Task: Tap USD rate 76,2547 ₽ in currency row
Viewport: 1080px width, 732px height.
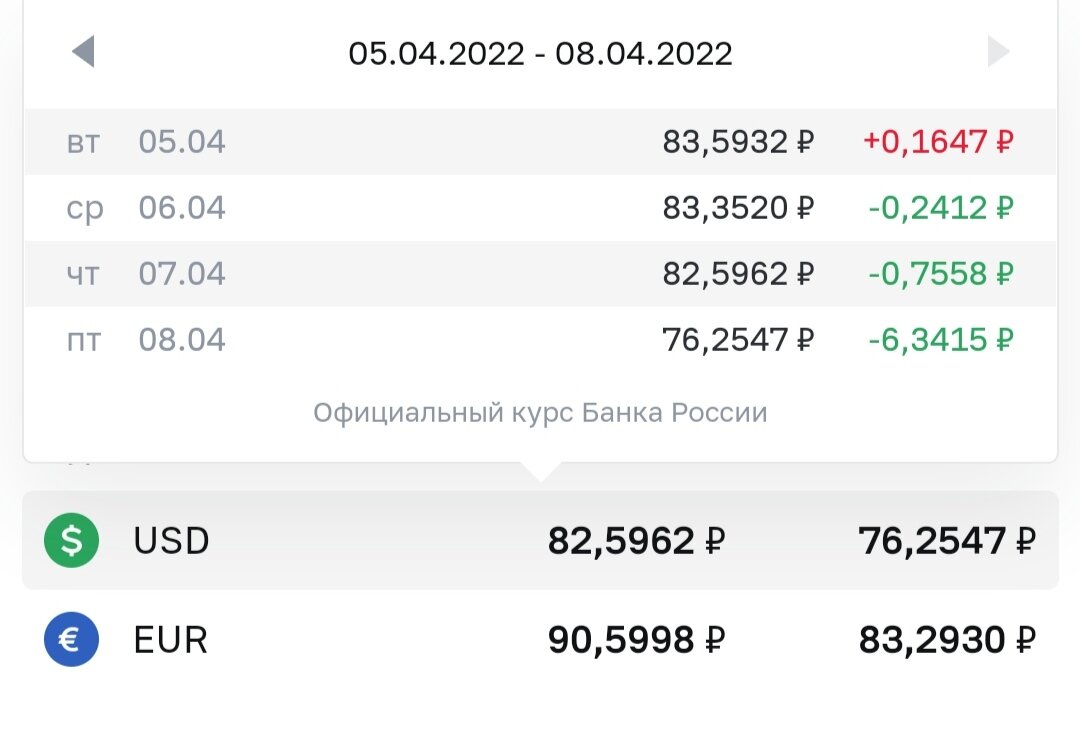Action: click(947, 541)
